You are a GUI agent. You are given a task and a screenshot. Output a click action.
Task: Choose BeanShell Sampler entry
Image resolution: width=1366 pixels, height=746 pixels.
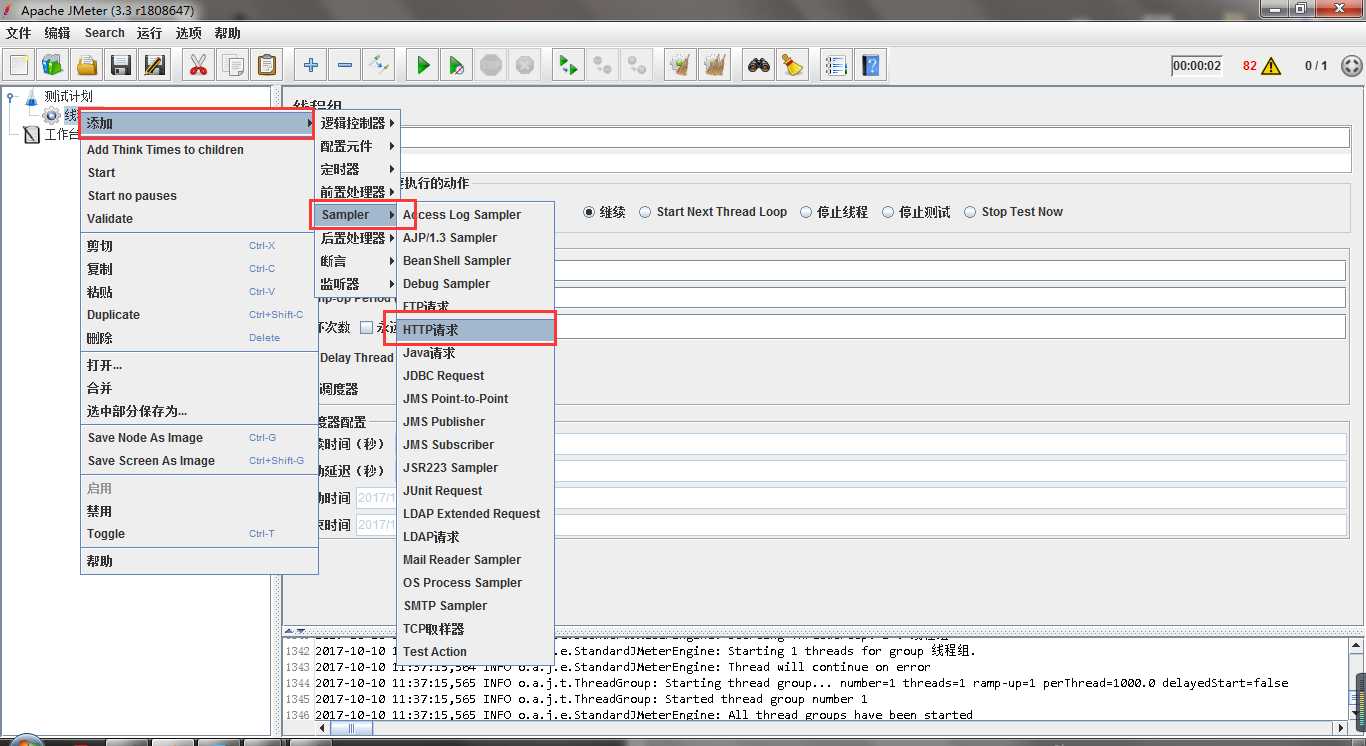pyautogui.click(x=476, y=261)
